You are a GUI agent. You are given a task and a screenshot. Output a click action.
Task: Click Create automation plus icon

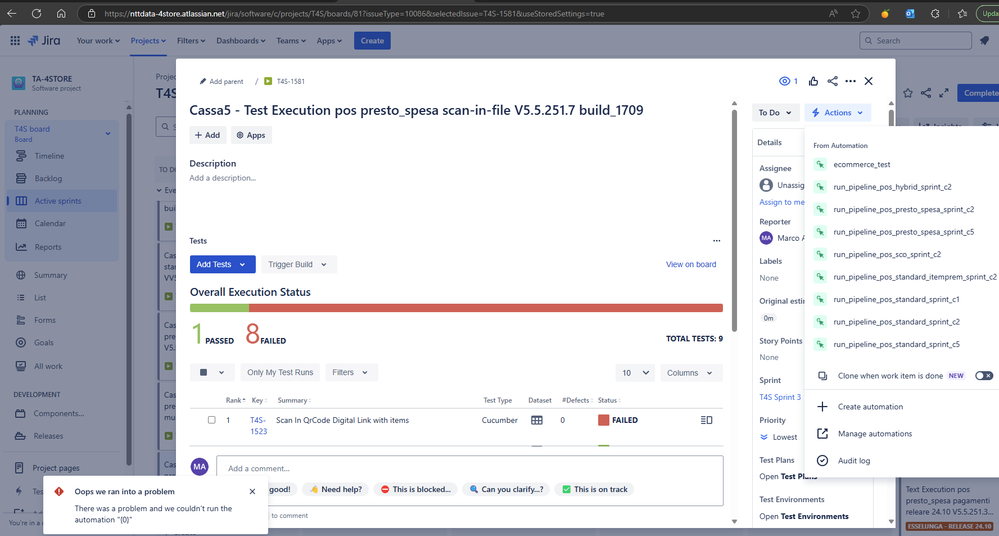click(823, 407)
